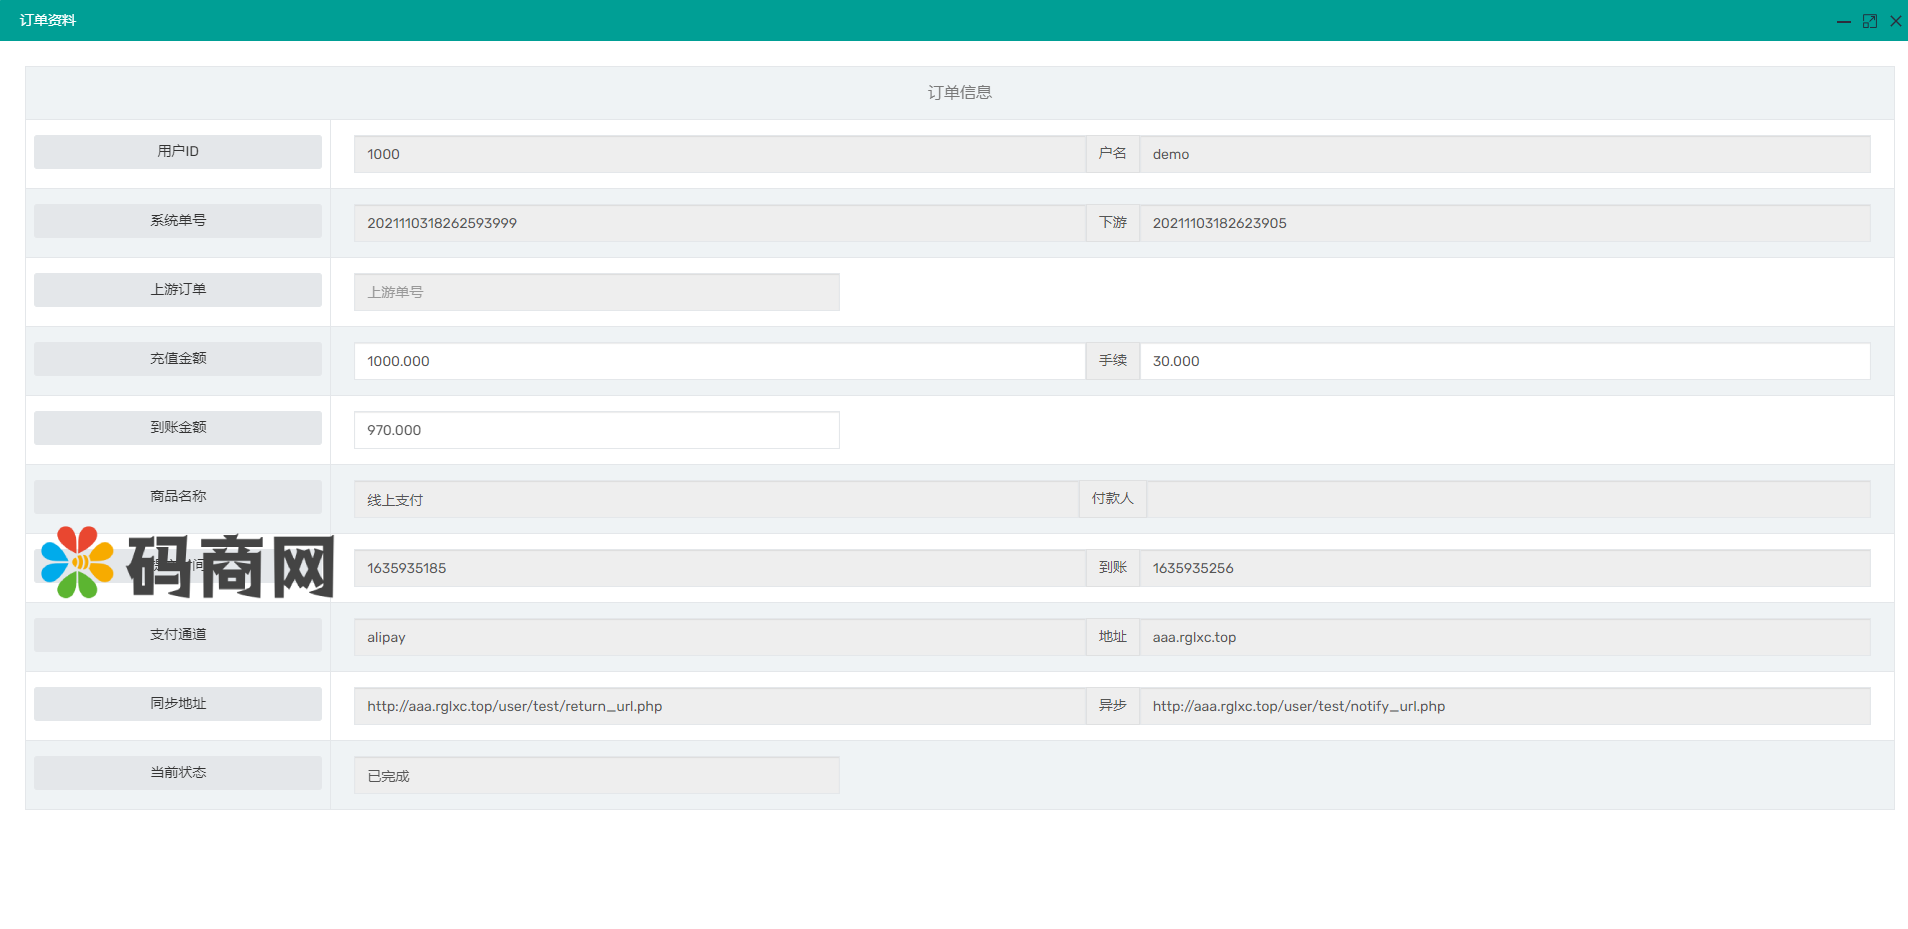
Task: Click the 码商网 flower logo
Action: tap(77, 563)
